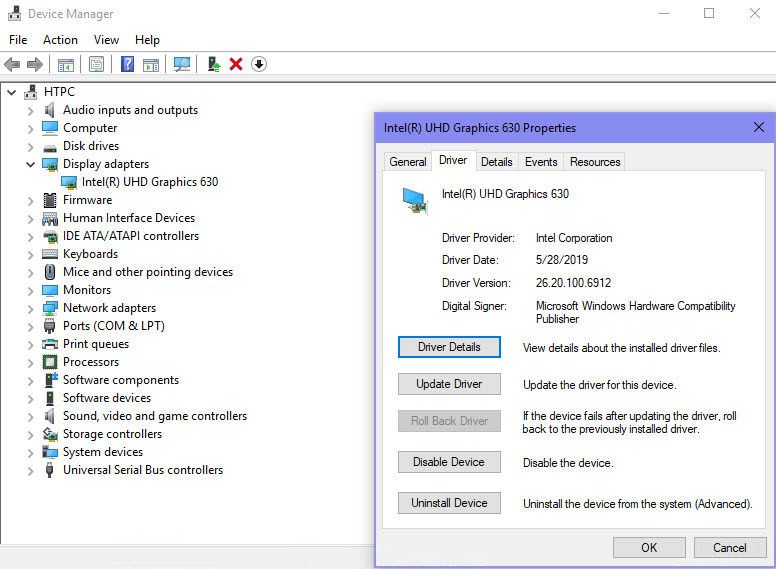Switch to the General tab
Viewport: 776px width, 569px height.
[408, 162]
